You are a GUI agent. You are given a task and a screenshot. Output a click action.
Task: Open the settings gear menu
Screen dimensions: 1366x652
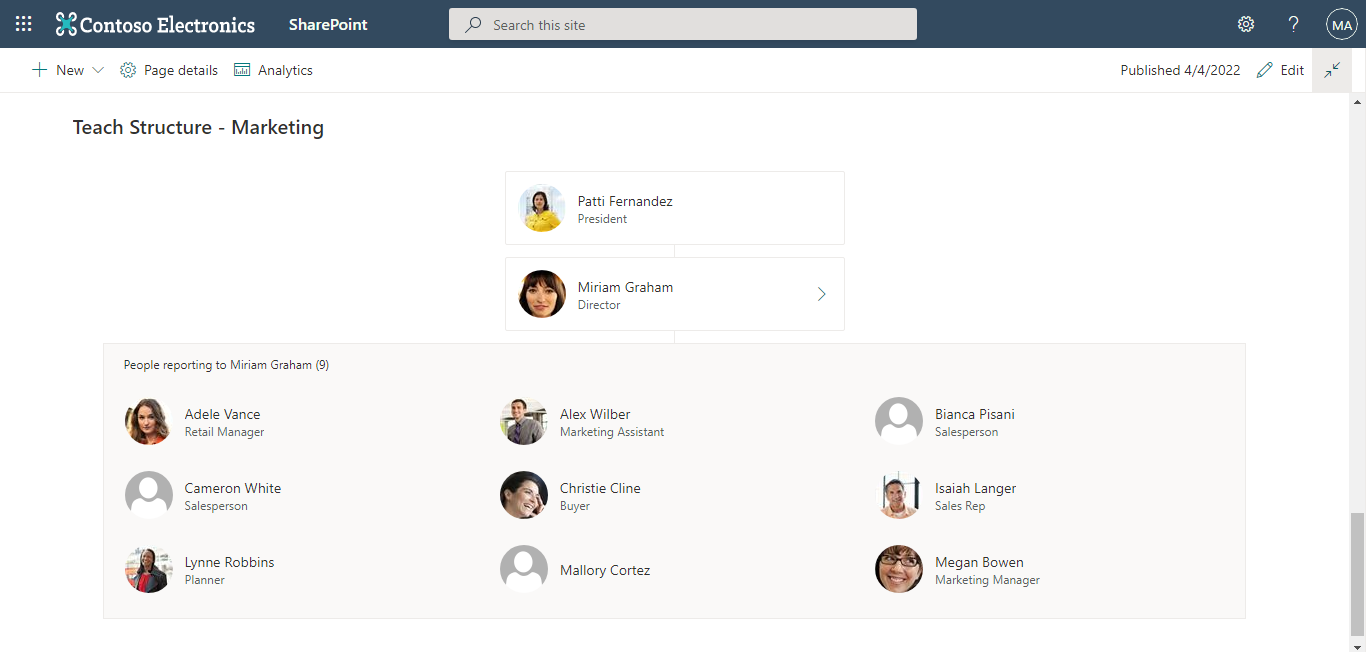pyautogui.click(x=1245, y=23)
